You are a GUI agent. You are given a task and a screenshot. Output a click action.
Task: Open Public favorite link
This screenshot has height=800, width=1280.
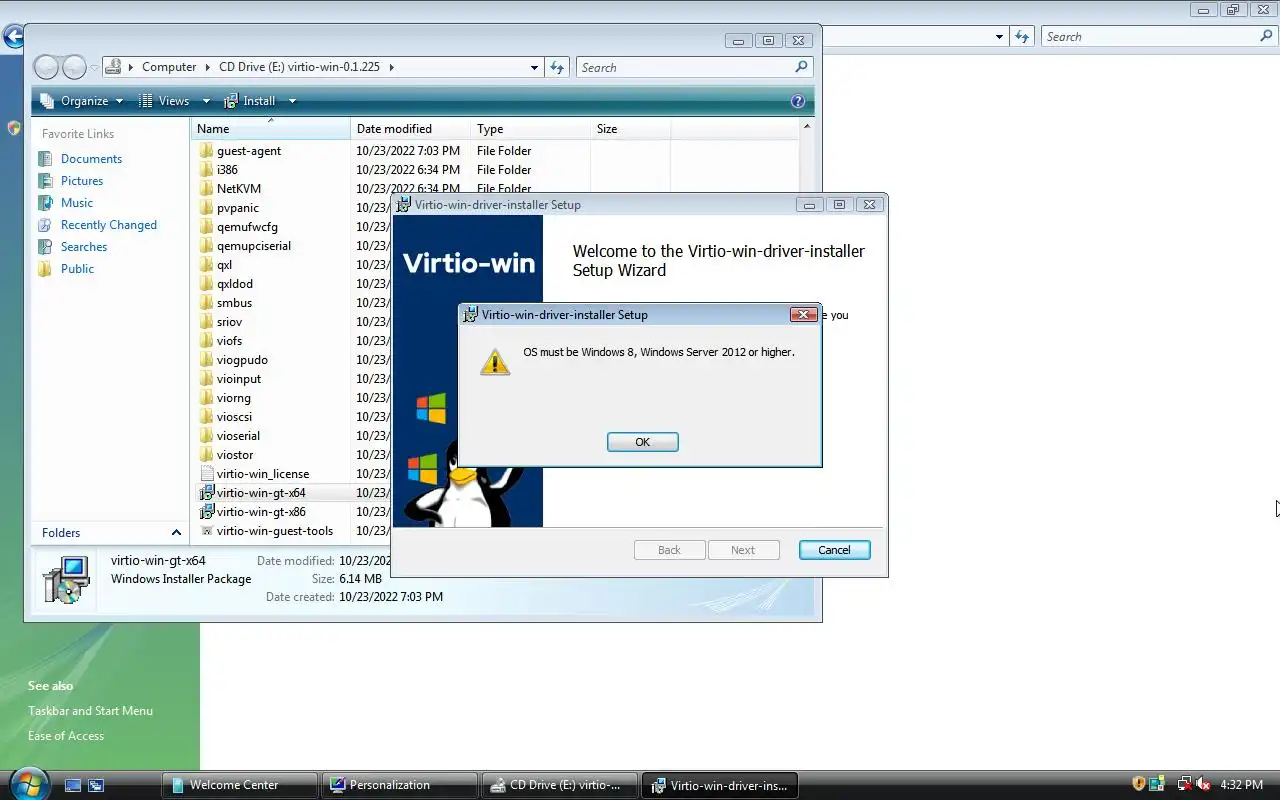pyautogui.click(x=77, y=269)
